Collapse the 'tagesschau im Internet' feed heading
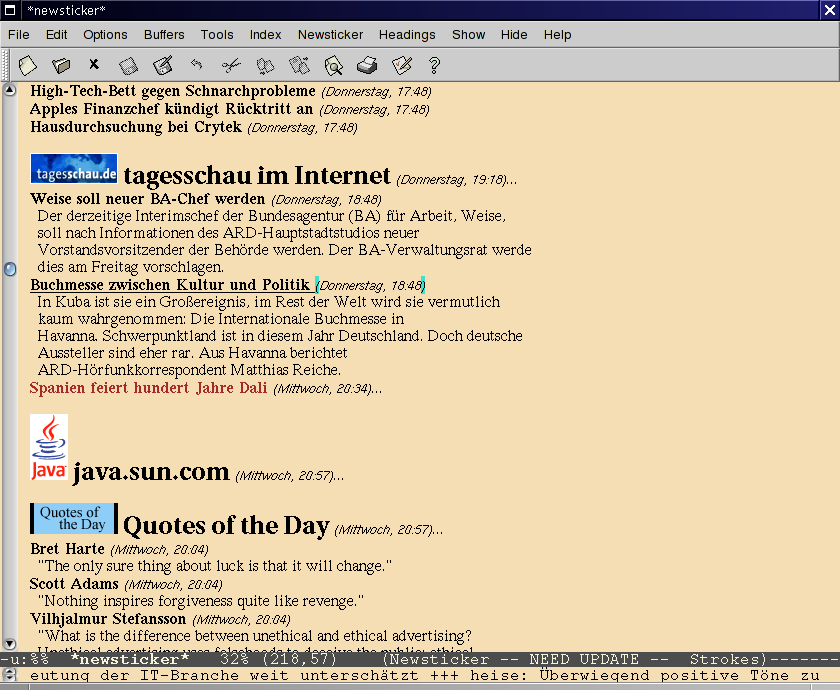The width and height of the screenshot is (840, 690). 256,176
